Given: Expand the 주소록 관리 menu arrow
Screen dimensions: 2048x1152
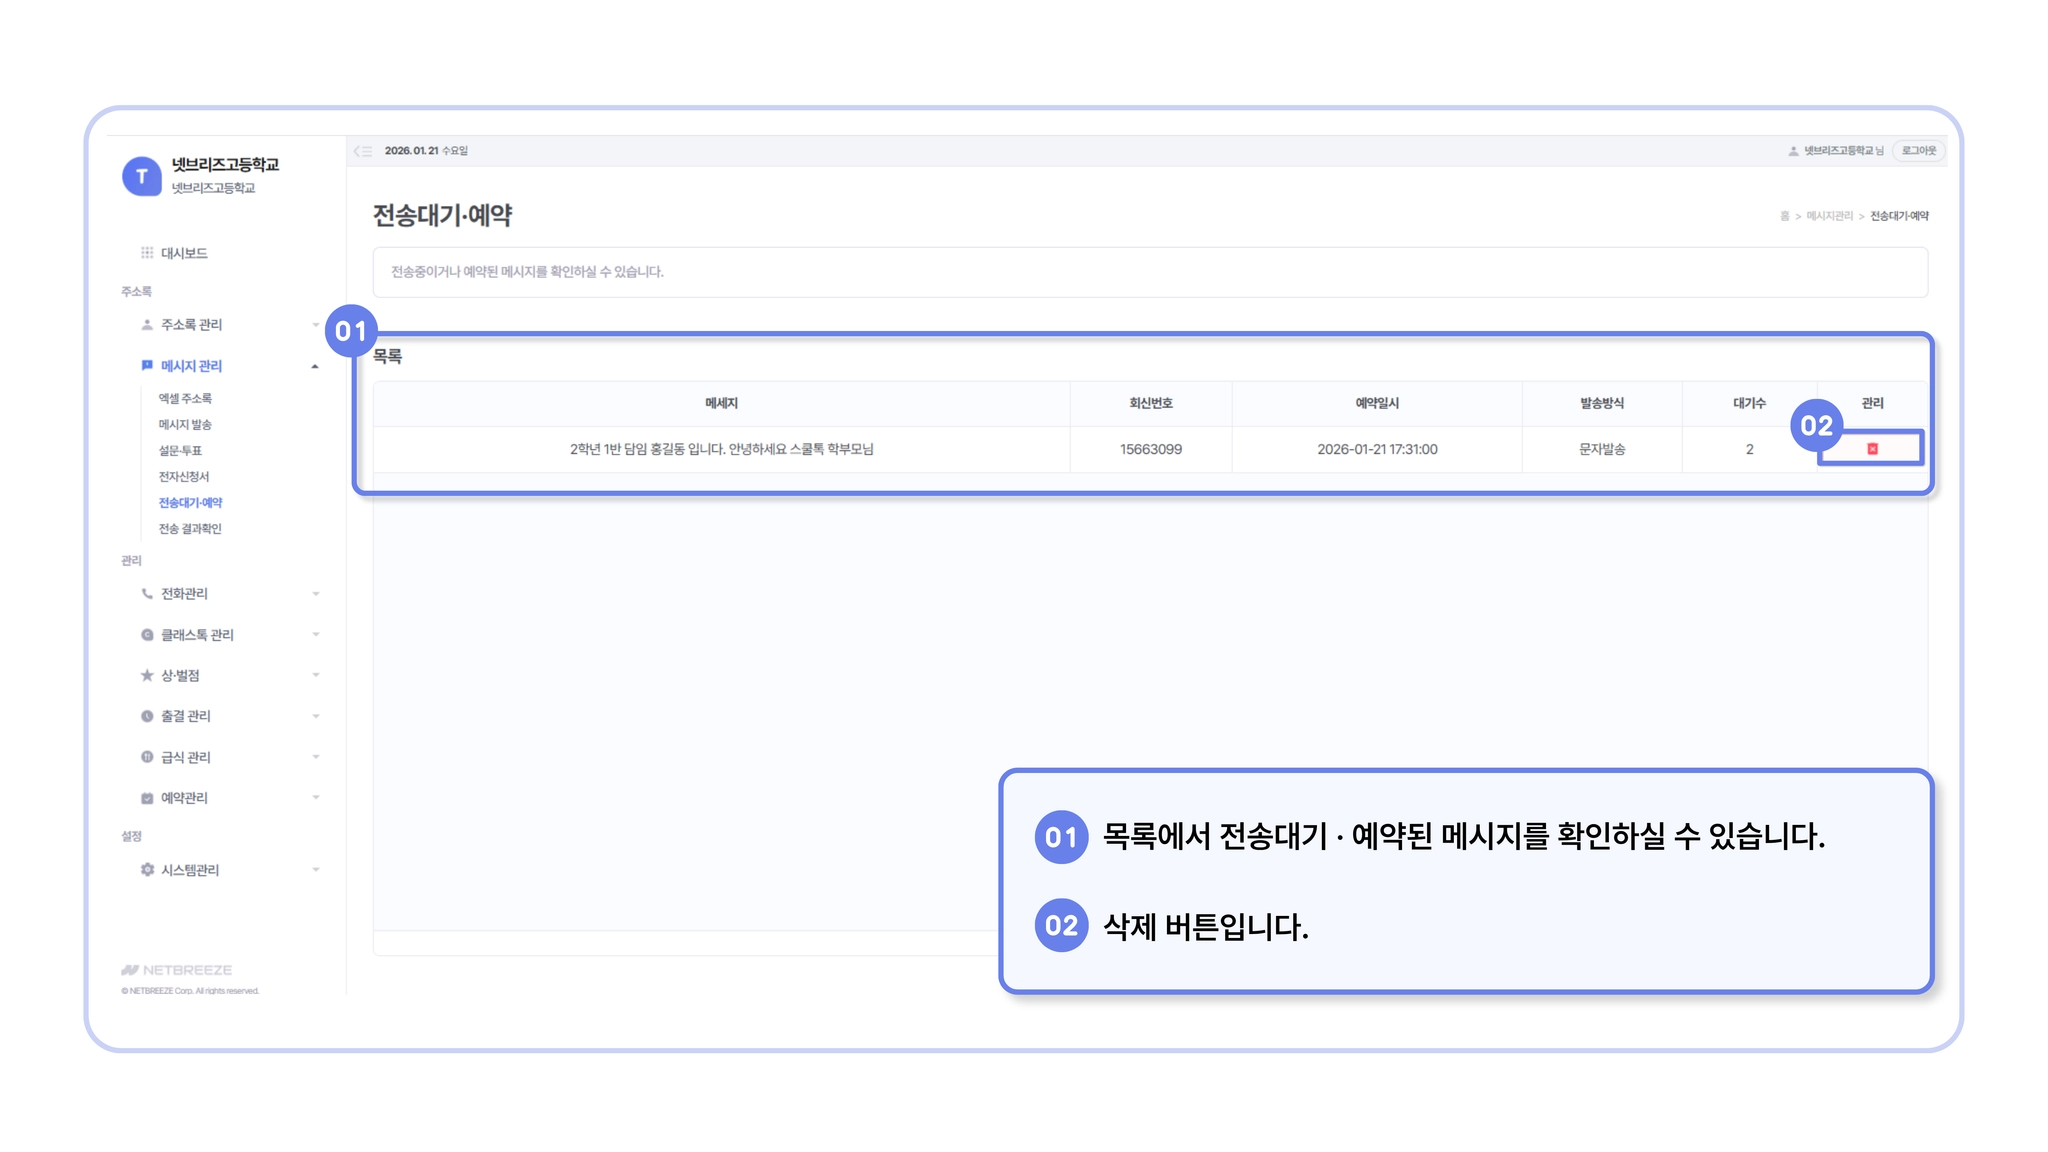Looking at the screenshot, I should [315, 325].
